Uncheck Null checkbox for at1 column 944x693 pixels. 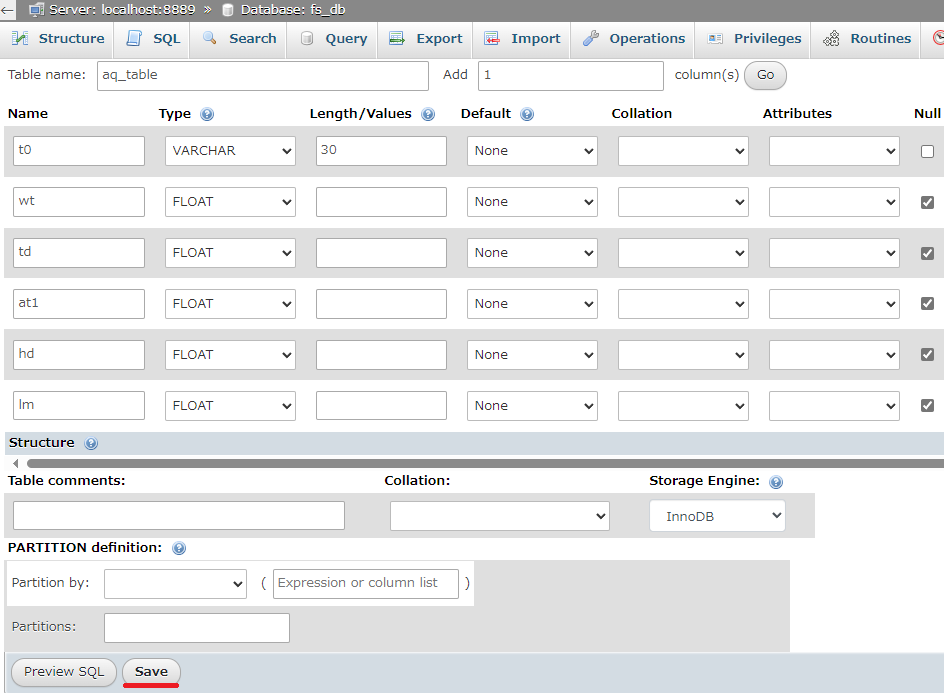tap(928, 303)
